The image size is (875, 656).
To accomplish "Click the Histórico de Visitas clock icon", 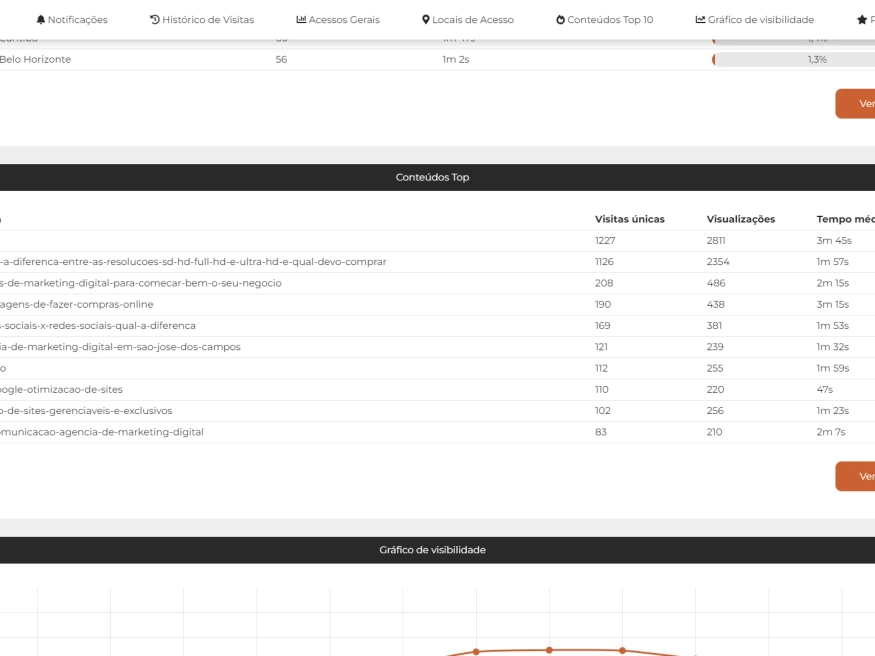I will click(154, 20).
